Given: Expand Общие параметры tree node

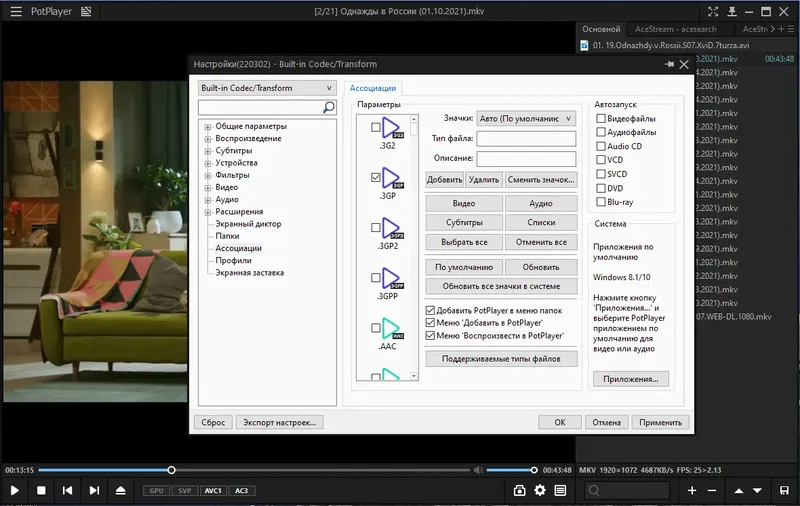Looking at the screenshot, I should pyautogui.click(x=208, y=126).
